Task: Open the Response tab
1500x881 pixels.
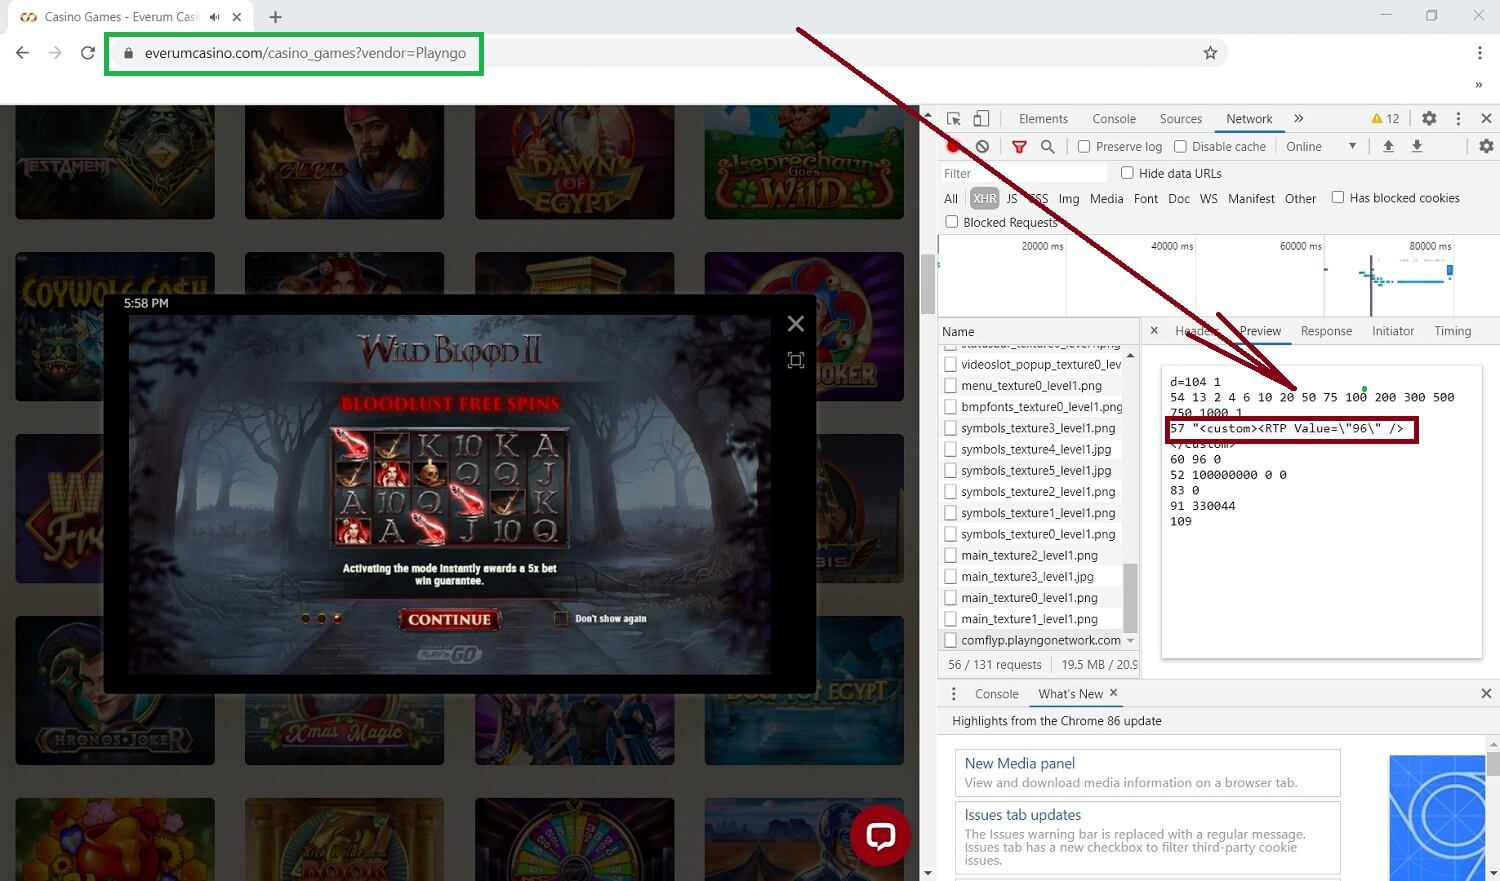Action: coord(1326,331)
